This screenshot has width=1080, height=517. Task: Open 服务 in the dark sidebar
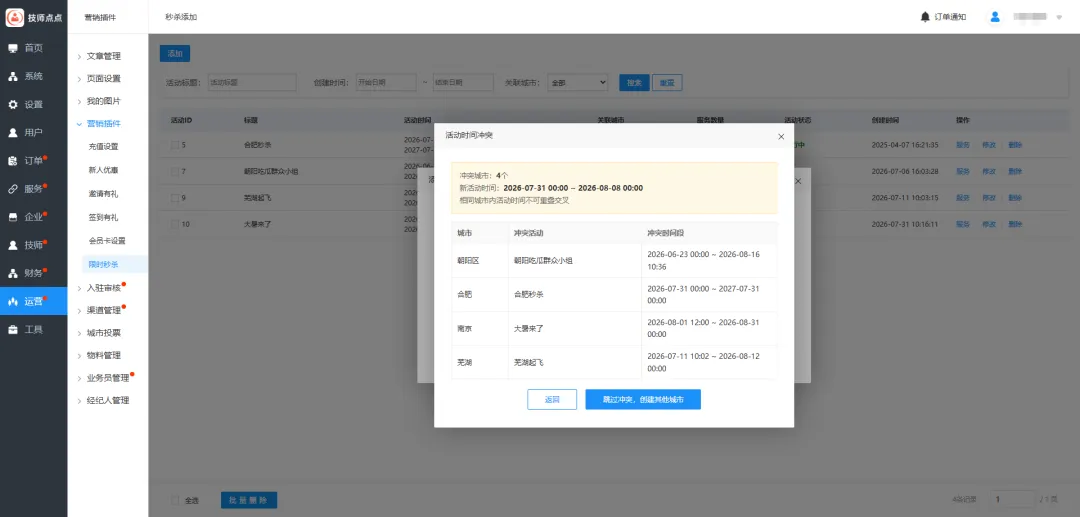pos(33,189)
